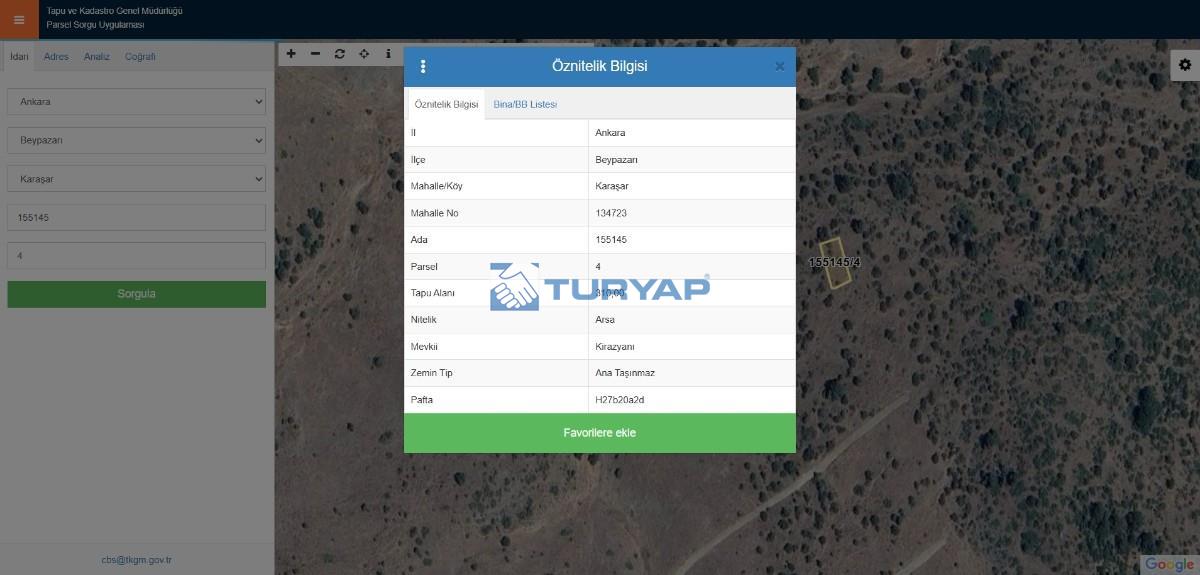Click the cbs@tkgm.gov.tr email link

[136, 560]
